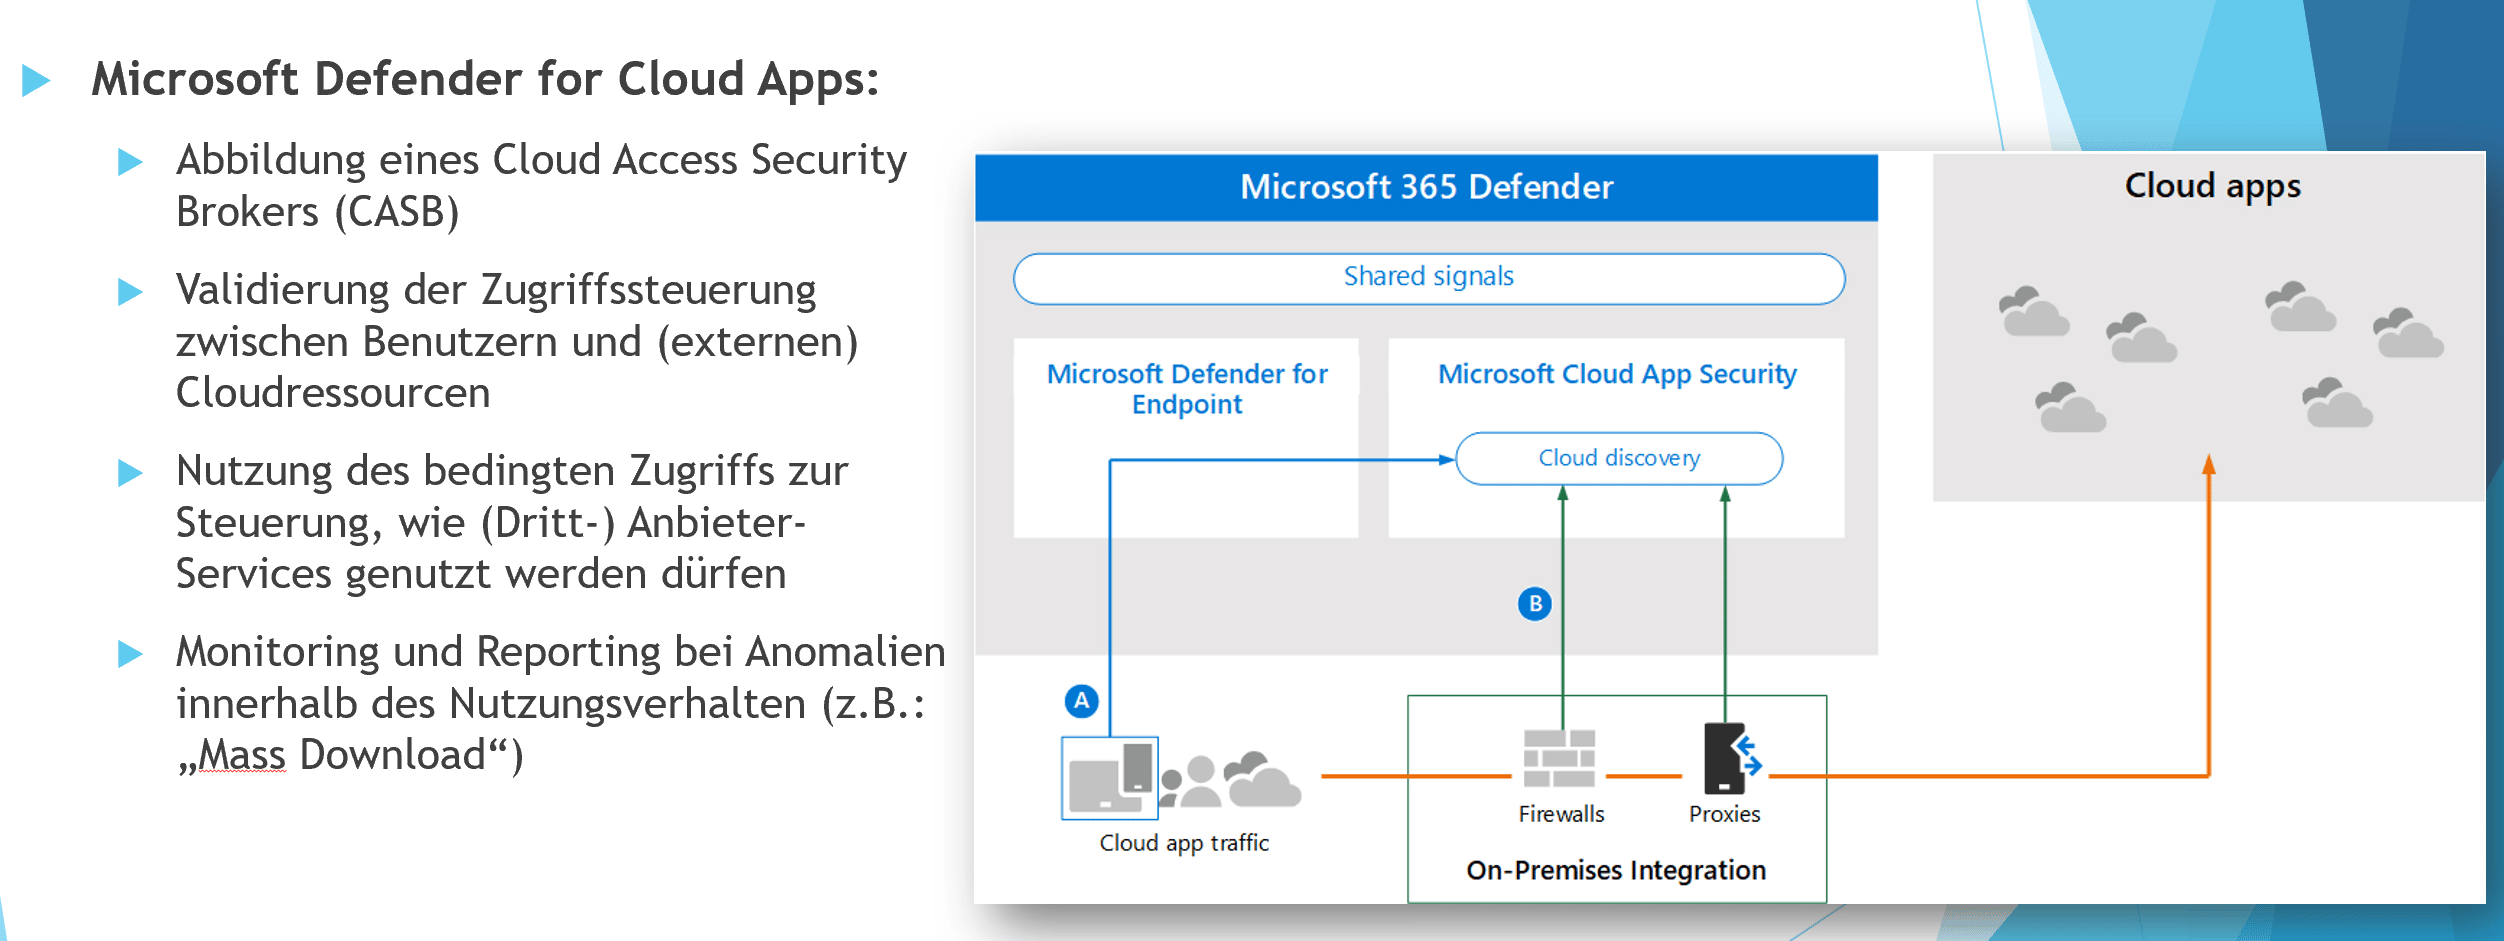Click Microsoft Defender for Endpoint label
This screenshot has width=2504, height=941.
tap(1187, 389)
